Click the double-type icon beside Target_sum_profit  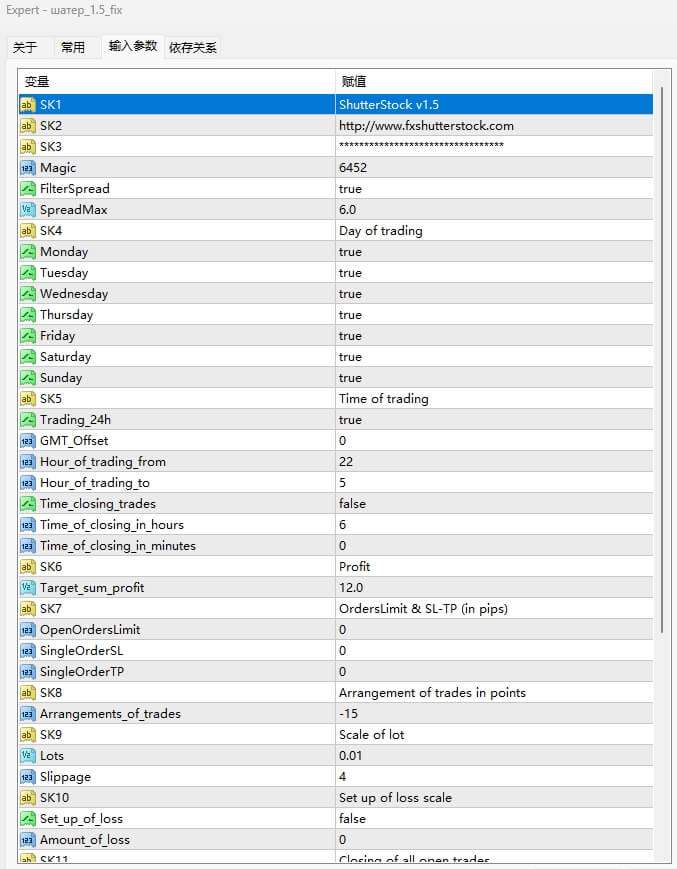[28, 589]
